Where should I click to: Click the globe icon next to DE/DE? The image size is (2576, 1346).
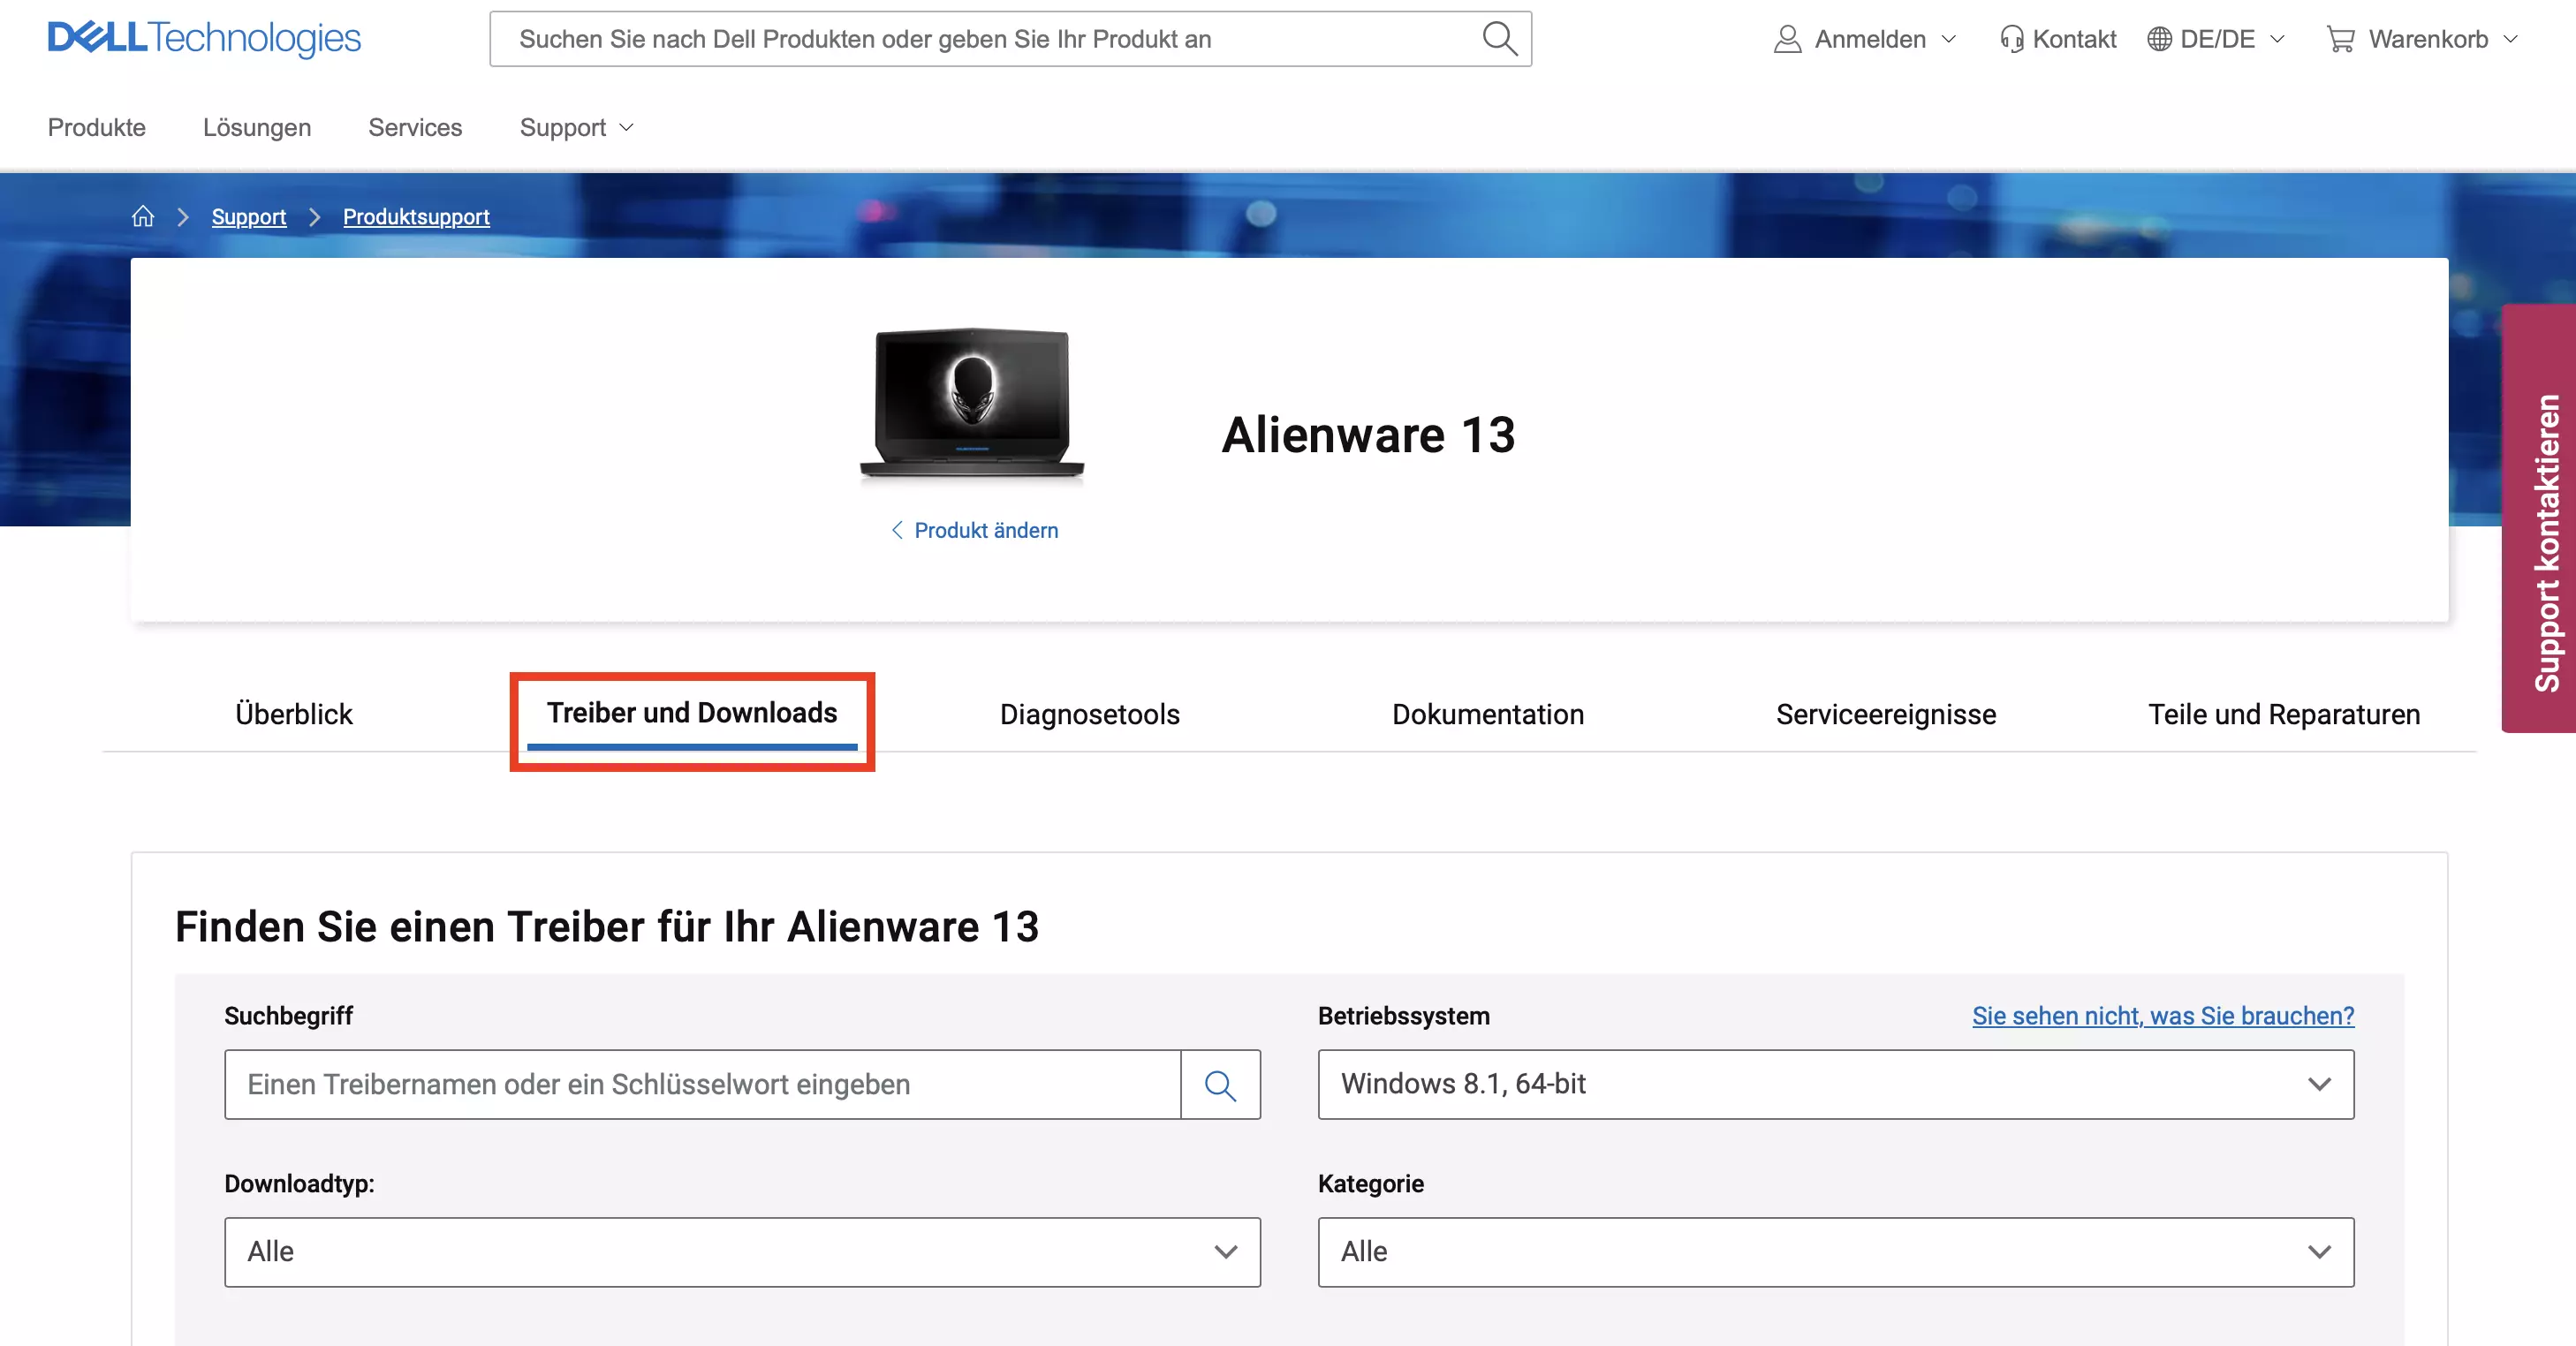[x=2157, y=39]
